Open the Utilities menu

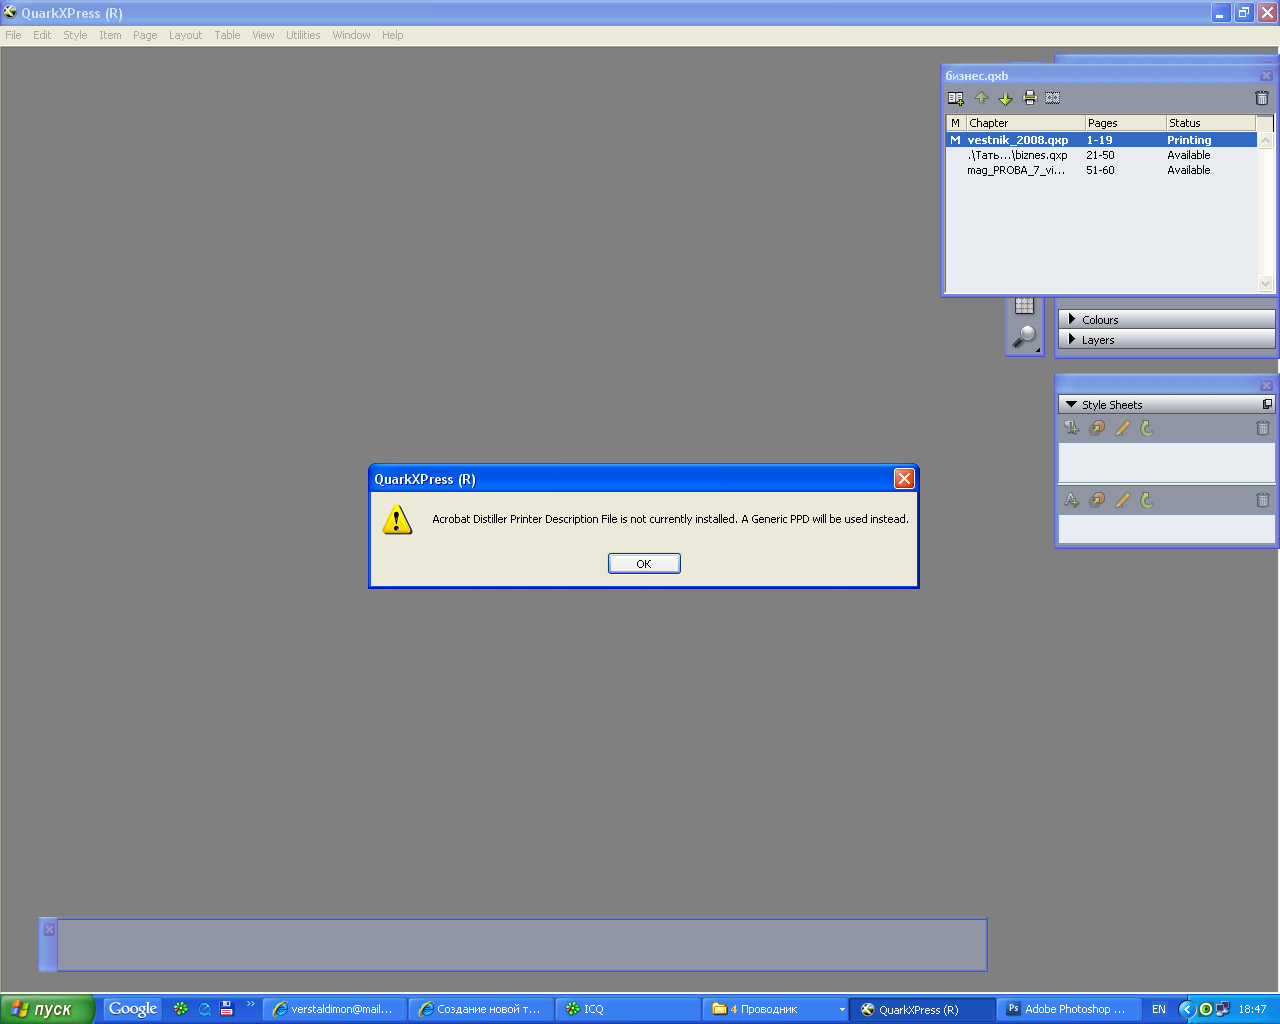[303, 35]
